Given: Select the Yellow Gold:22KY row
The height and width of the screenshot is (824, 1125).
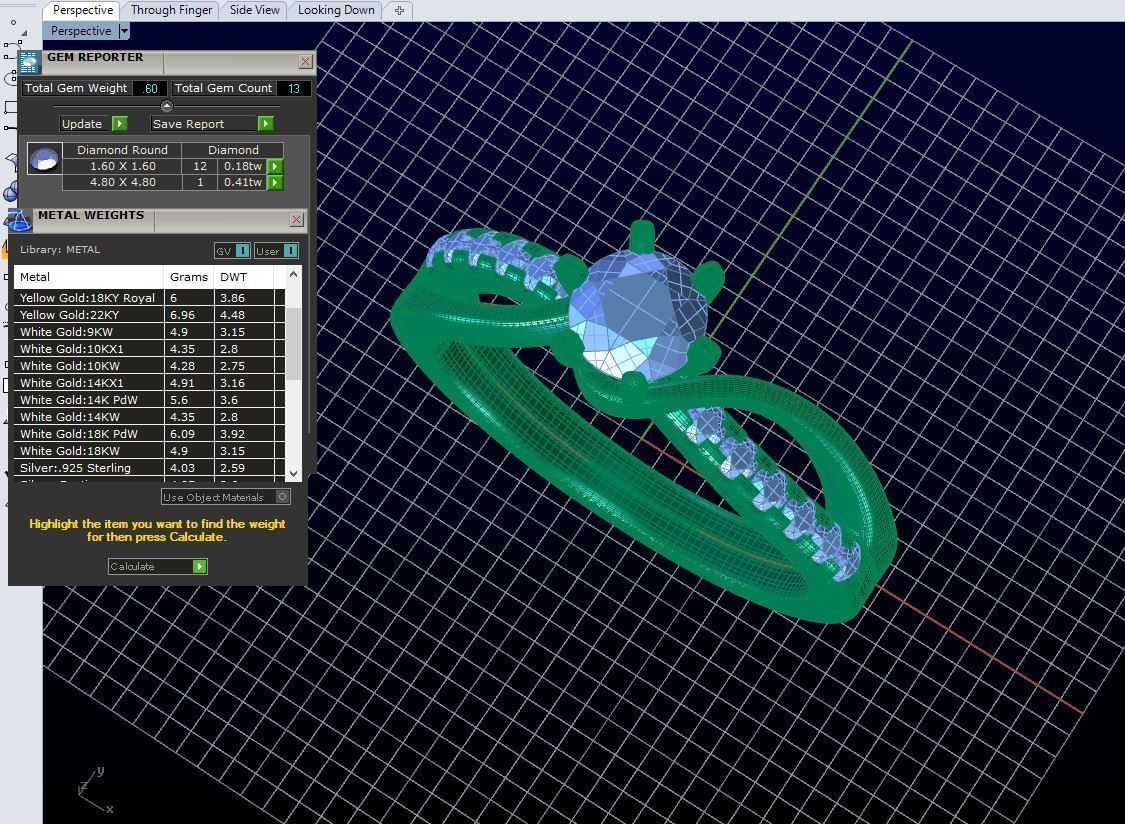Looking at the screenshot, I should tap(149, 315).
